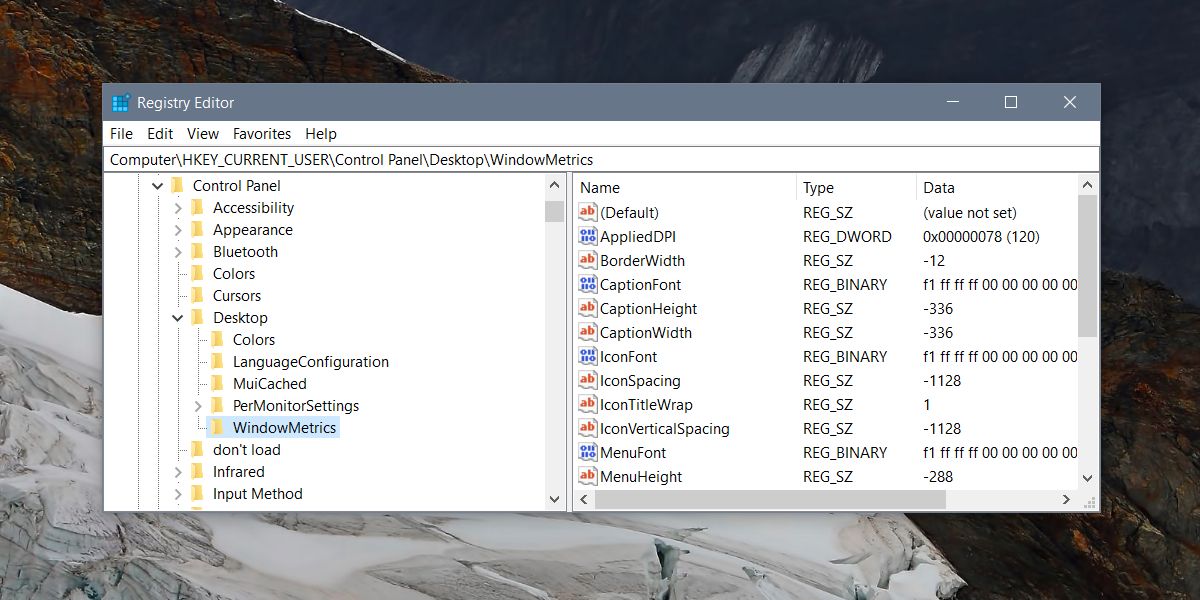Click the 0x00000078 (120) data cell
The width and height of the screenshot is (1200, 600).
tap(981, 237)
